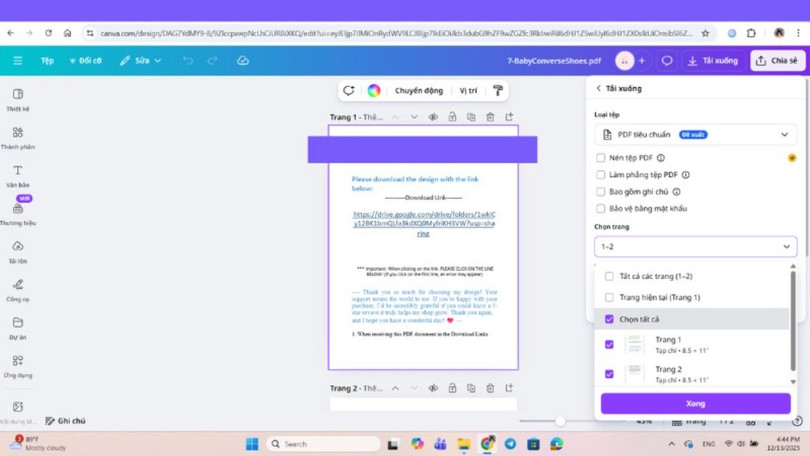Uncheck the Chọn tất cả checkbox
The height and width of the screenshot is (456, 810).
coord(609,320)
